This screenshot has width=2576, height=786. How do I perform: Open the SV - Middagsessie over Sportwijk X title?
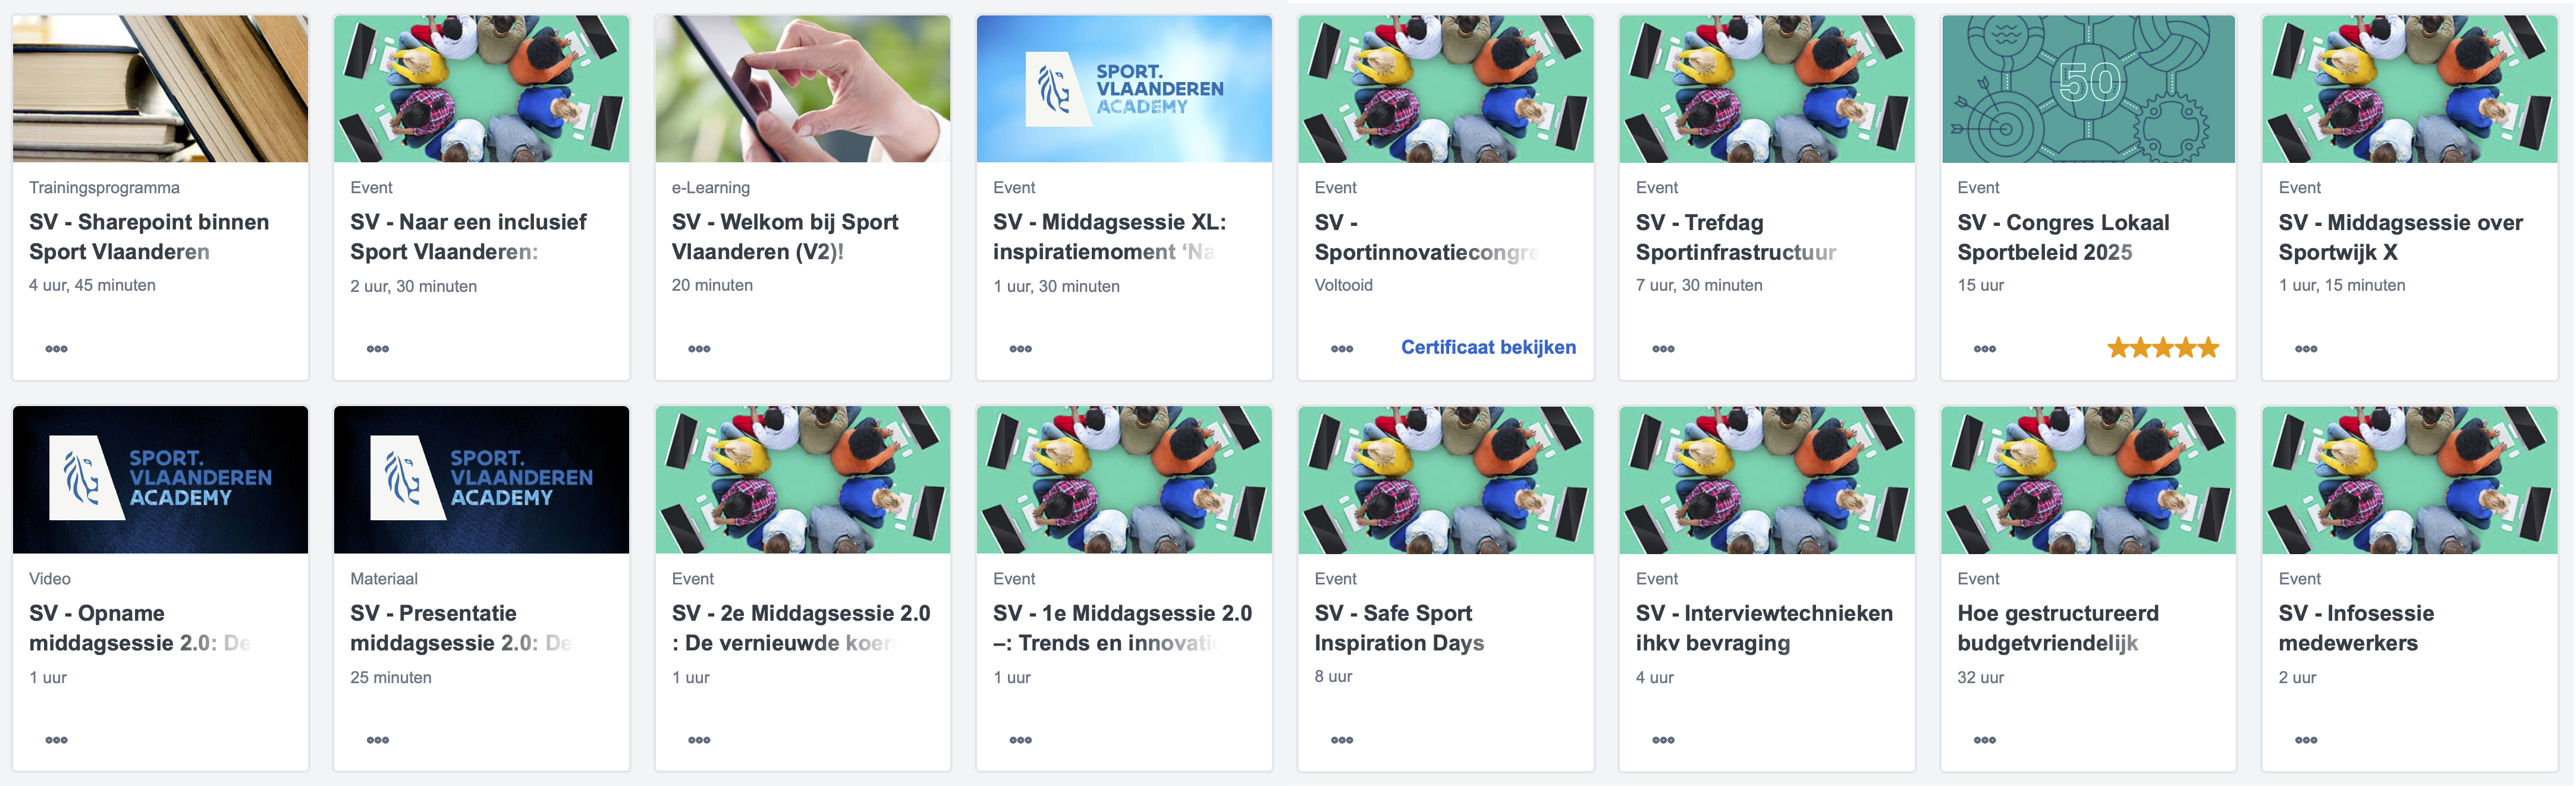2400,237
